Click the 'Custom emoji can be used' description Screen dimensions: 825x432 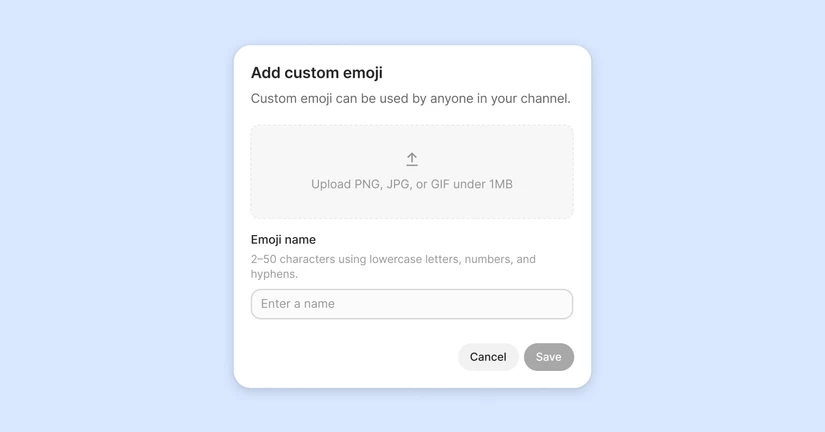pyautogui.click(x=410, y=98)
